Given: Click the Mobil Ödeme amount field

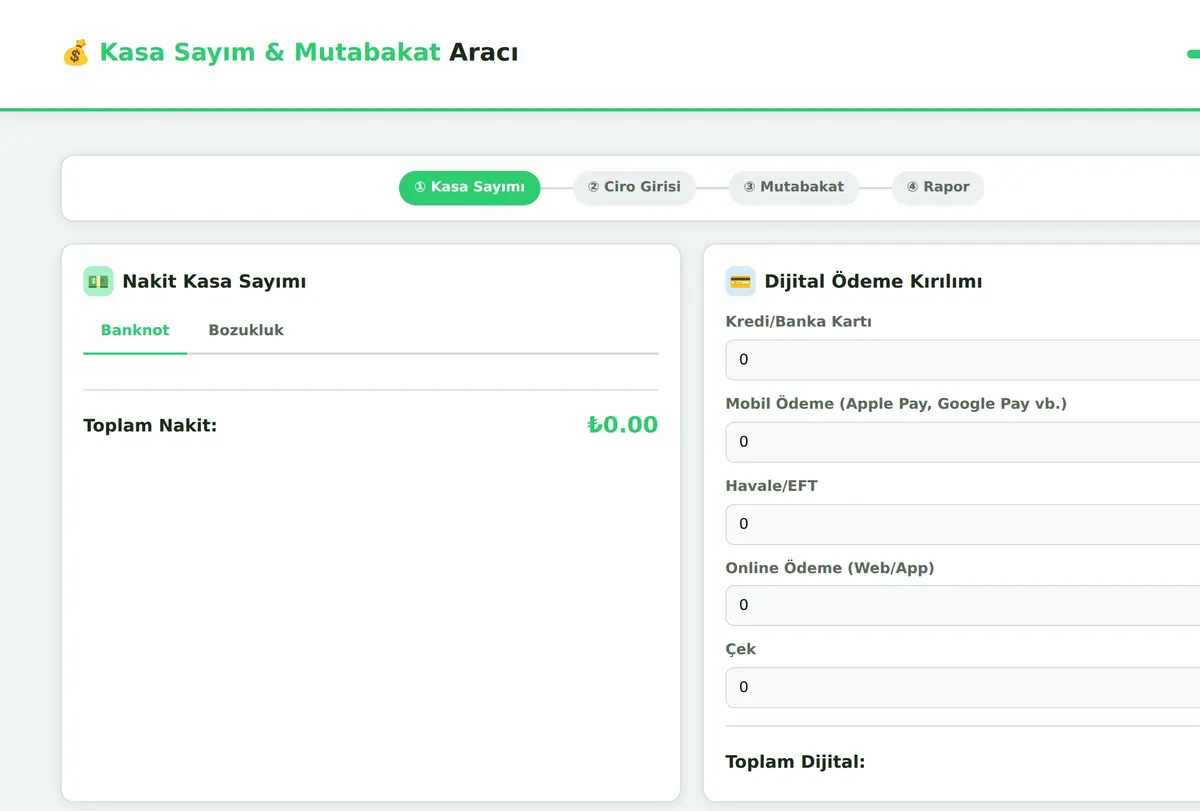Looking at the screenshot, I should point(962,441).
